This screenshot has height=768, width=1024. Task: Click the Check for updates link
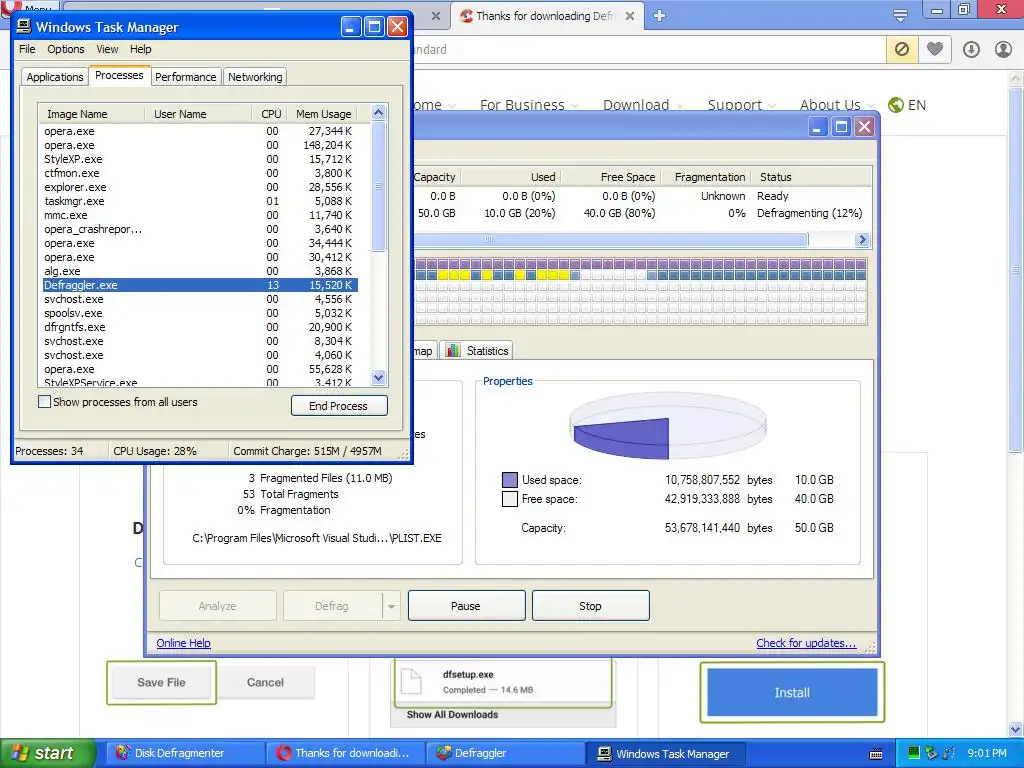tap(806, 643)
